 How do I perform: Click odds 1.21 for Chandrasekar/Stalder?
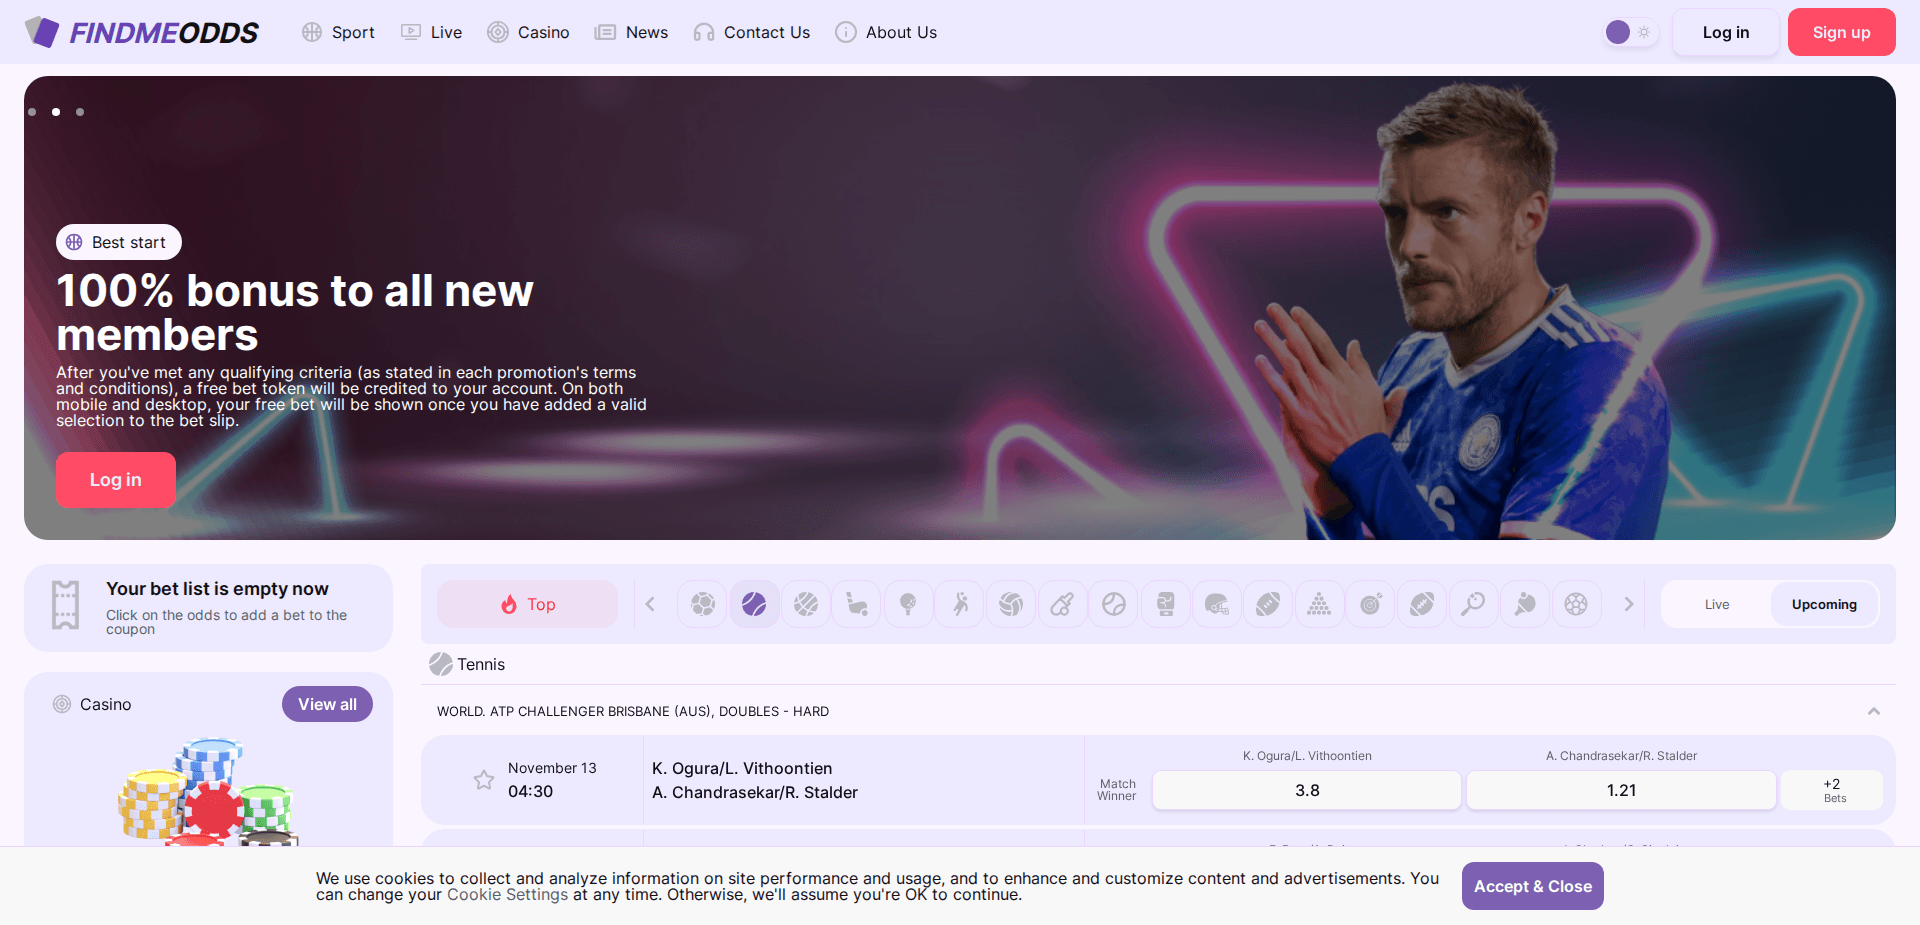tap(1620, 790)
